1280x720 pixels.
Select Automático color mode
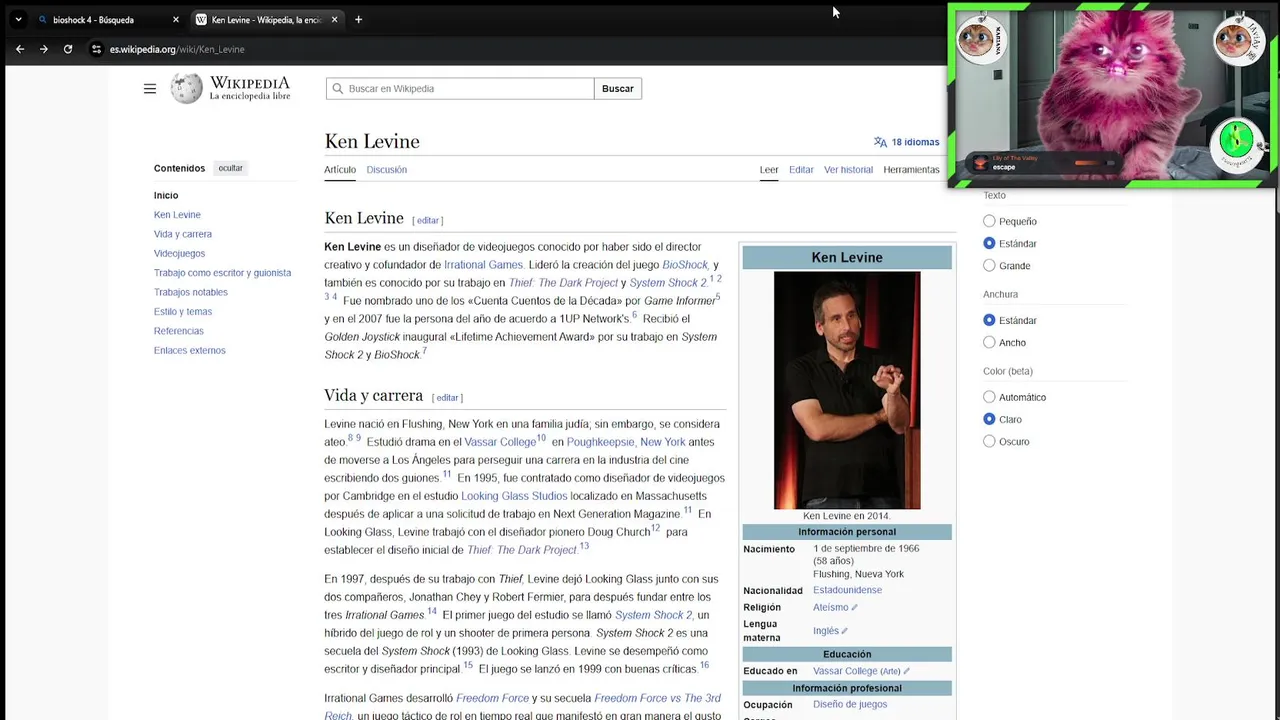(989, 397)
